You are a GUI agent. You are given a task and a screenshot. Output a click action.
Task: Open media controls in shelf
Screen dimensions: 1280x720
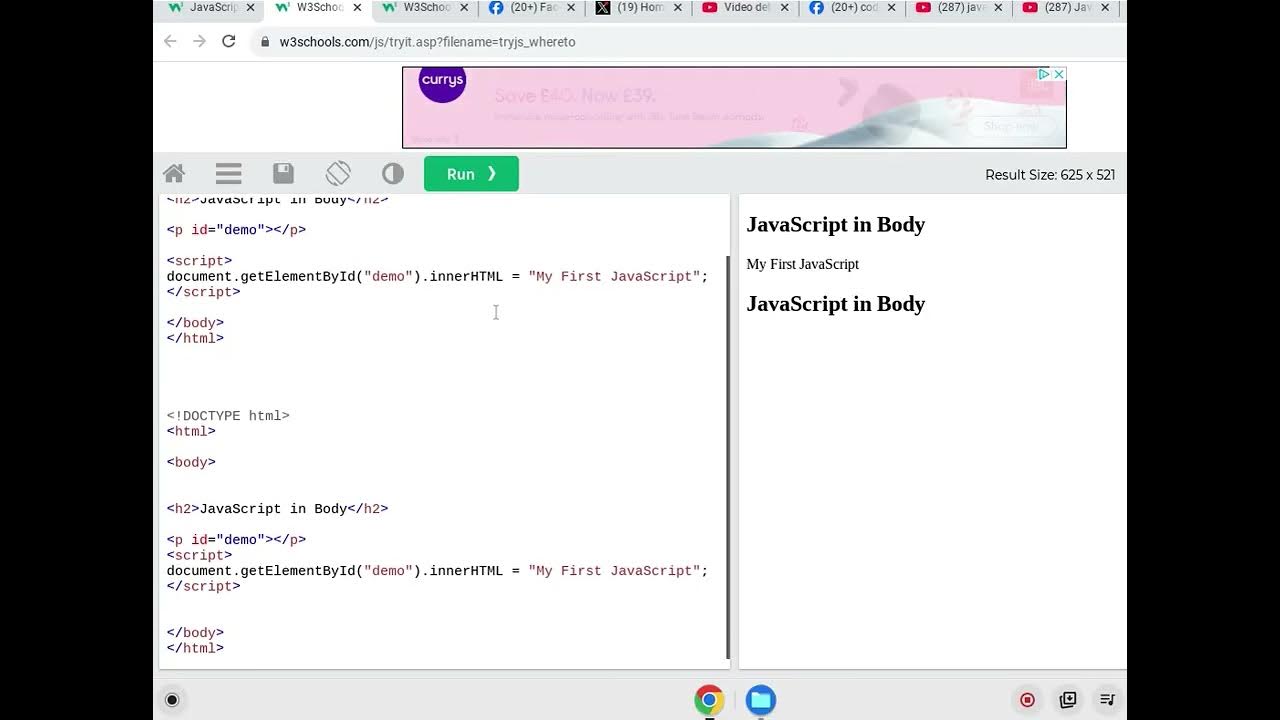(1107, 700)
